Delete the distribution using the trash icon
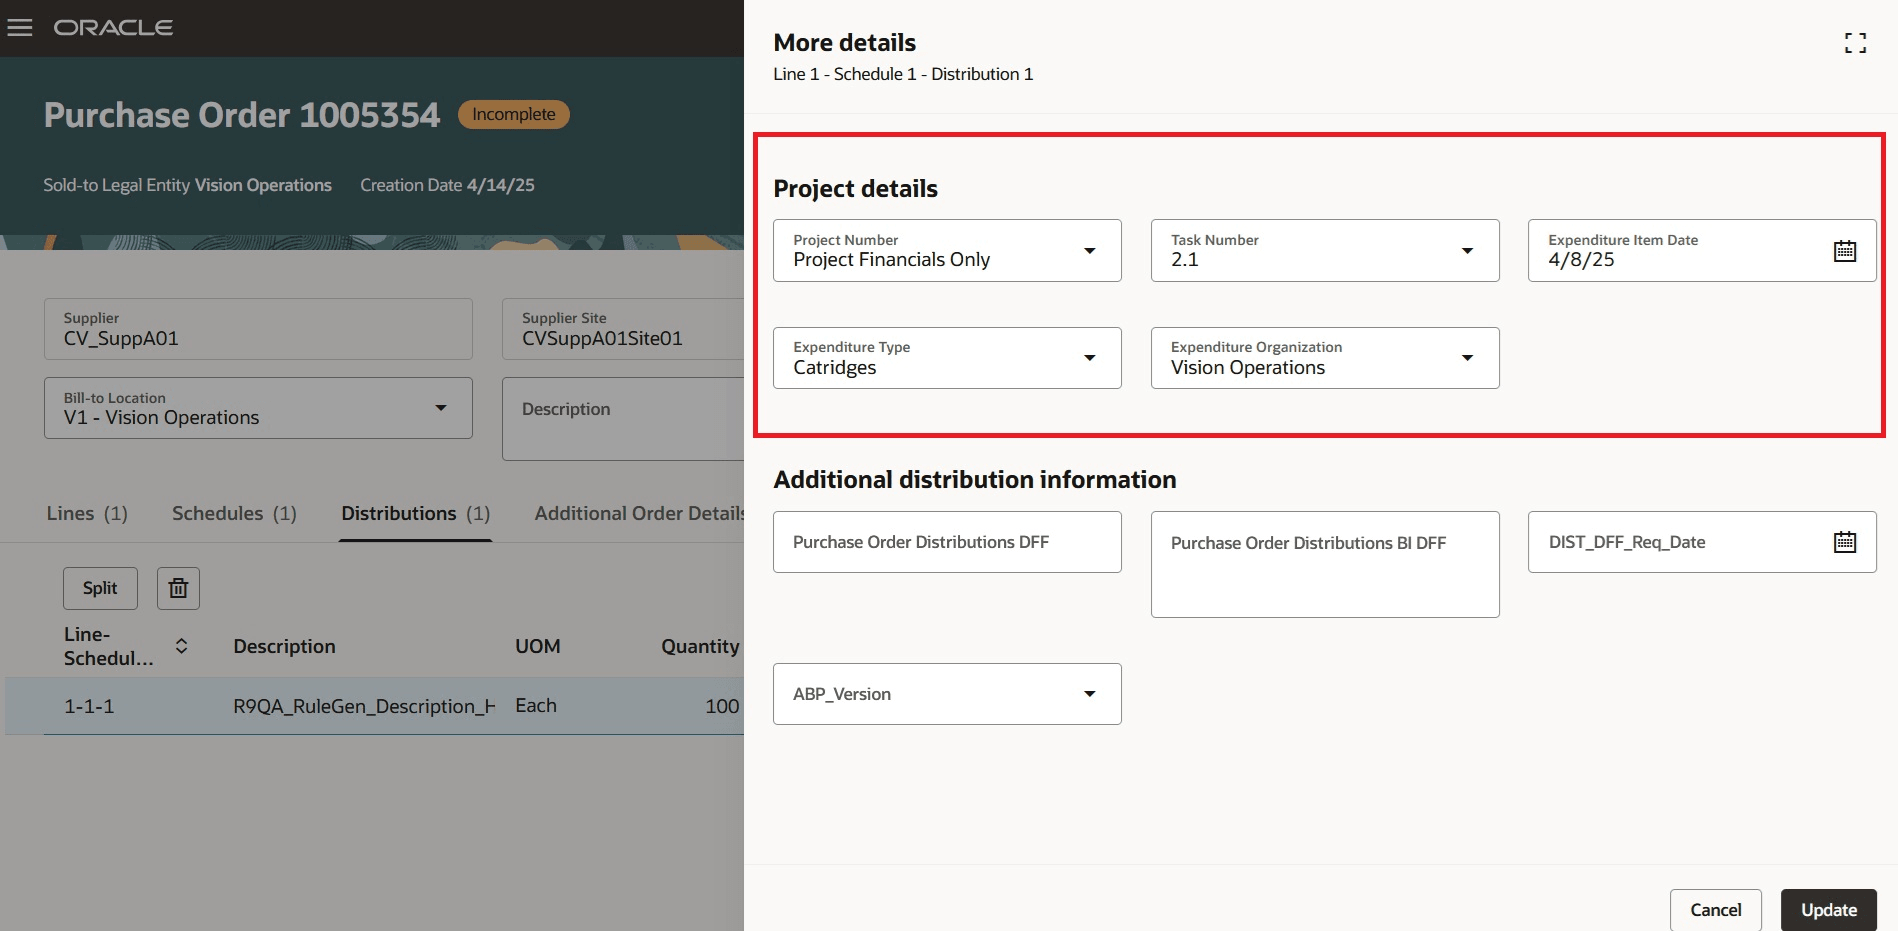Screen dimensions: 1898x931 pyautogui.click(x=178, y=588)
